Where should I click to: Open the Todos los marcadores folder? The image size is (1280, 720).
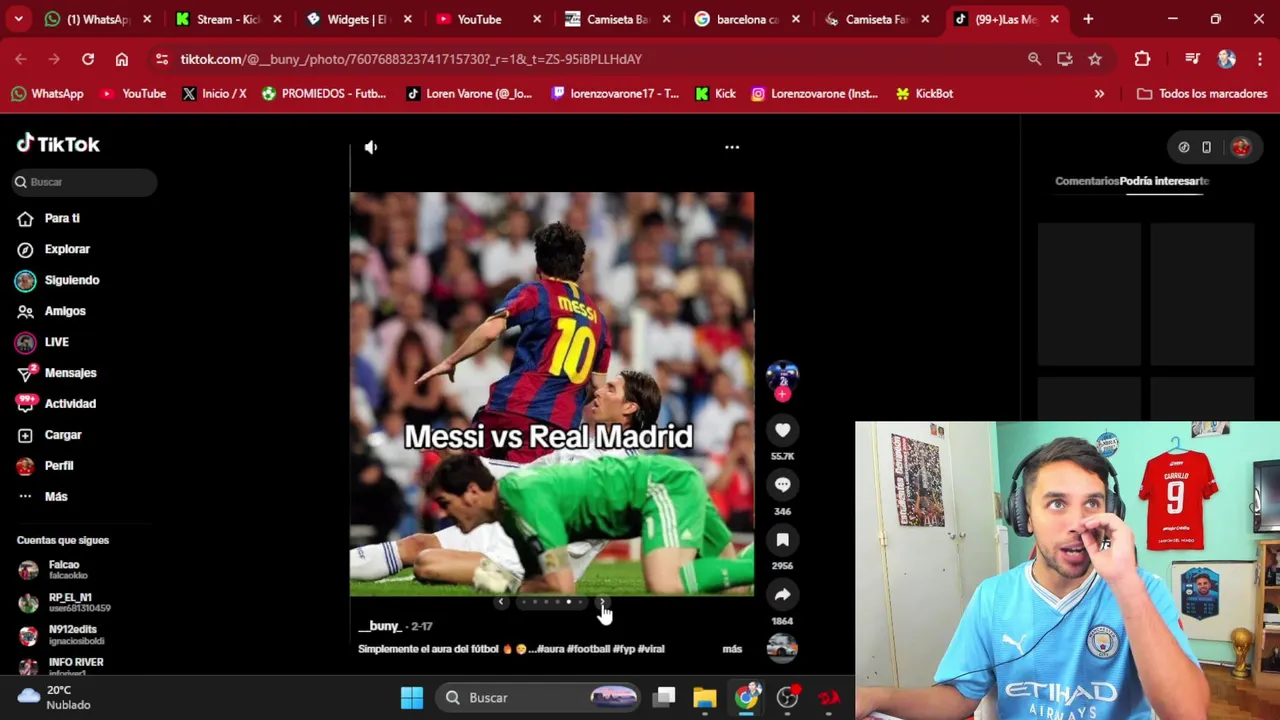coord(1202,94)
